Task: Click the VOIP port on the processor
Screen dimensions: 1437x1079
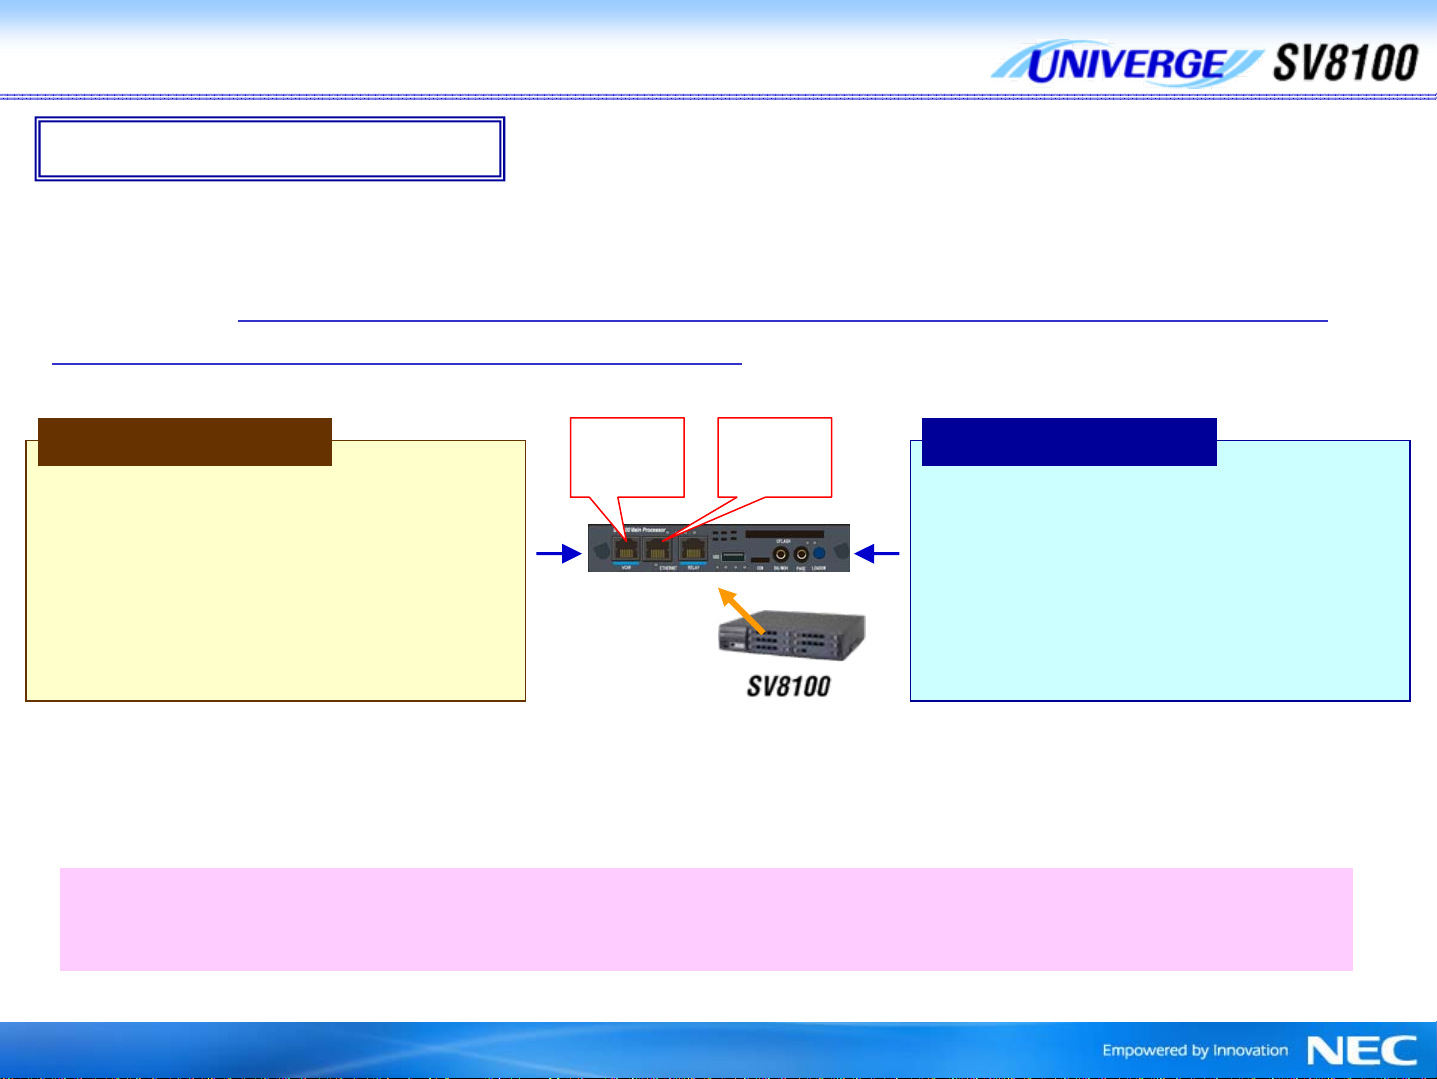Action: [x=626, y=549]
